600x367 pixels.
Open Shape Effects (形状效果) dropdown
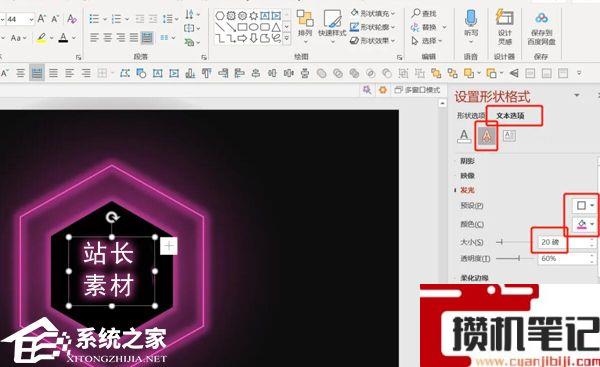click(x=373, y=40)
